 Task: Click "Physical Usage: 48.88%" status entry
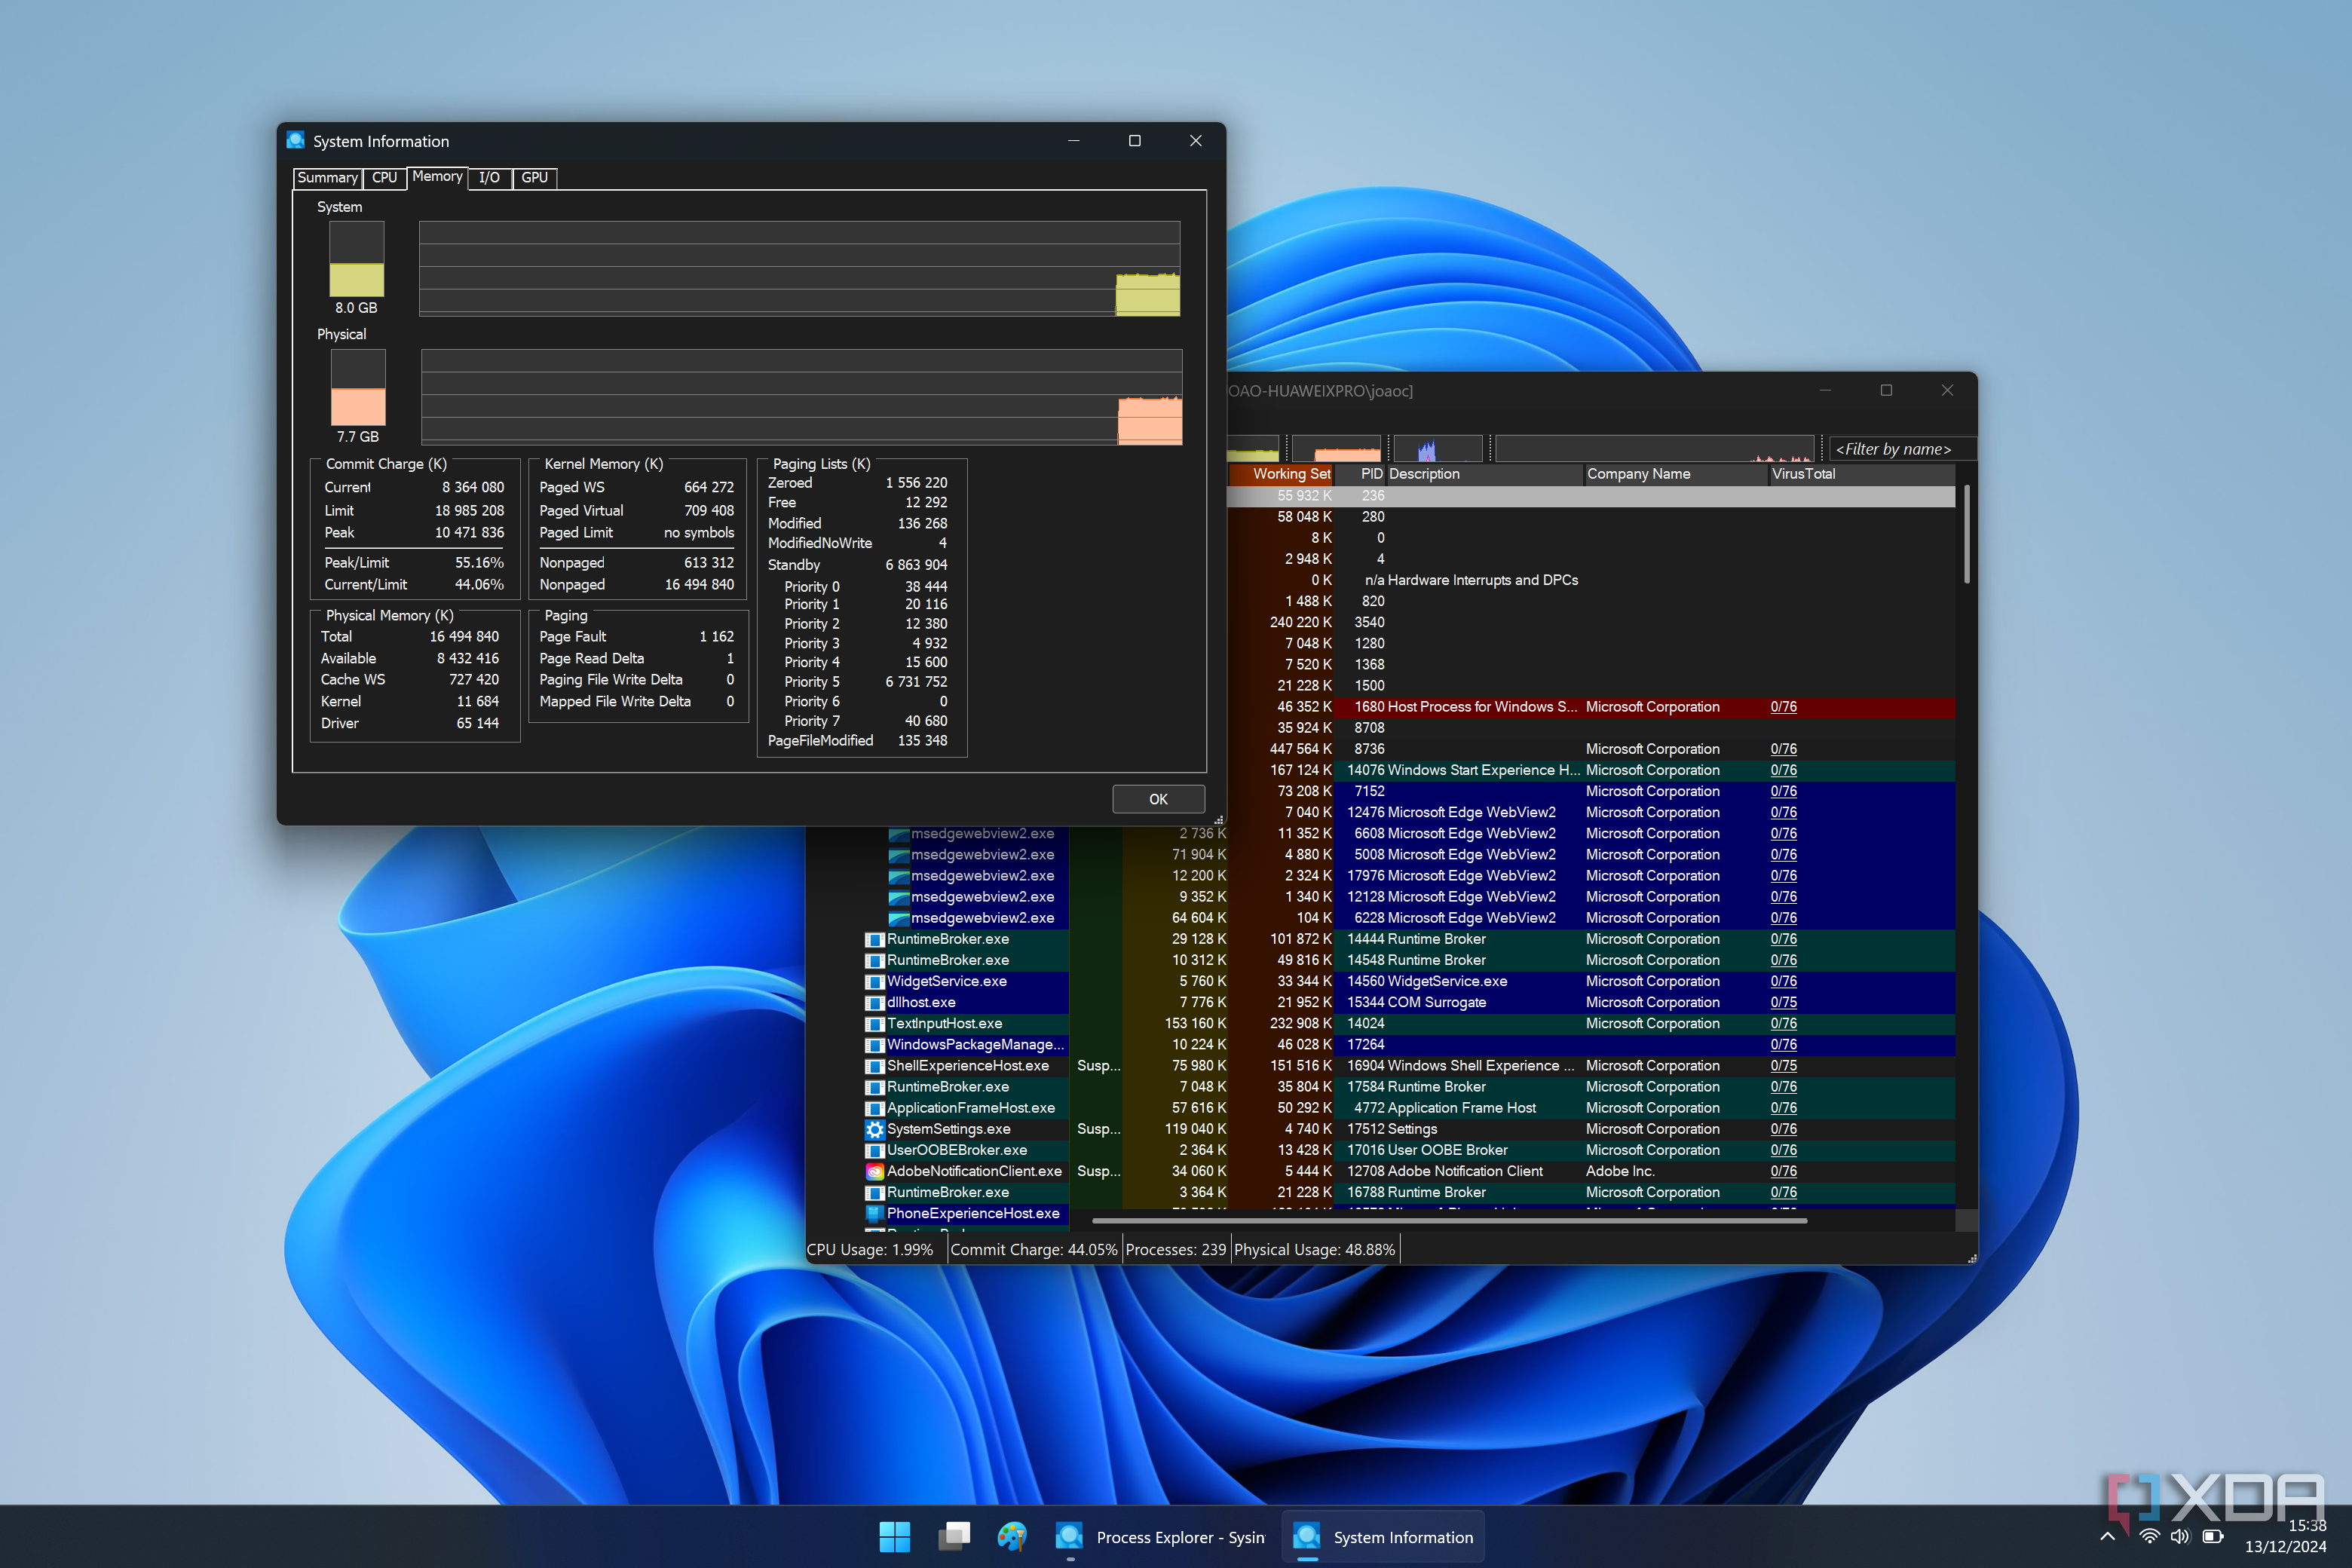(1314, 1250)
